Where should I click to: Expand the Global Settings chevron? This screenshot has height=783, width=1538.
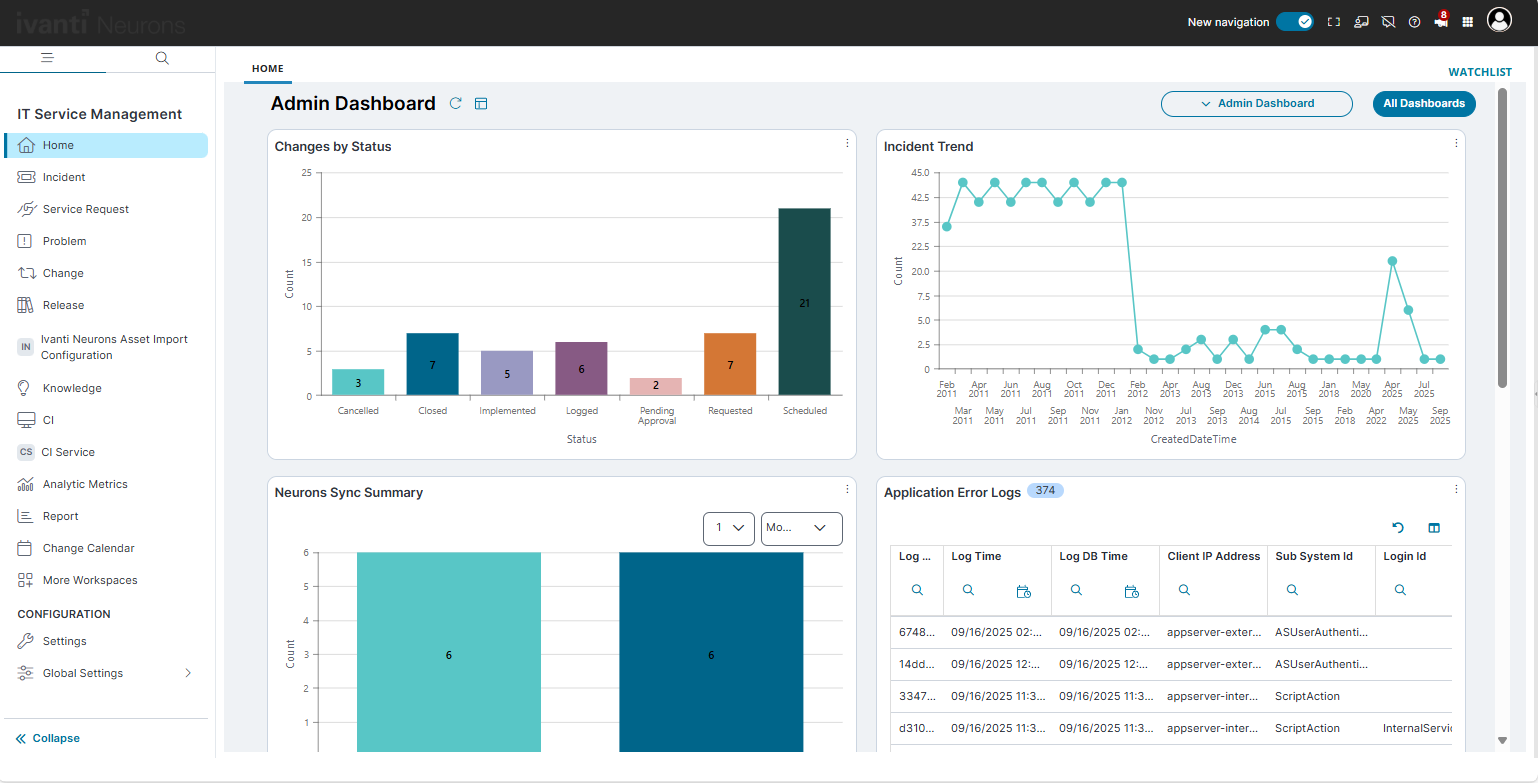(x=188, y=673)
